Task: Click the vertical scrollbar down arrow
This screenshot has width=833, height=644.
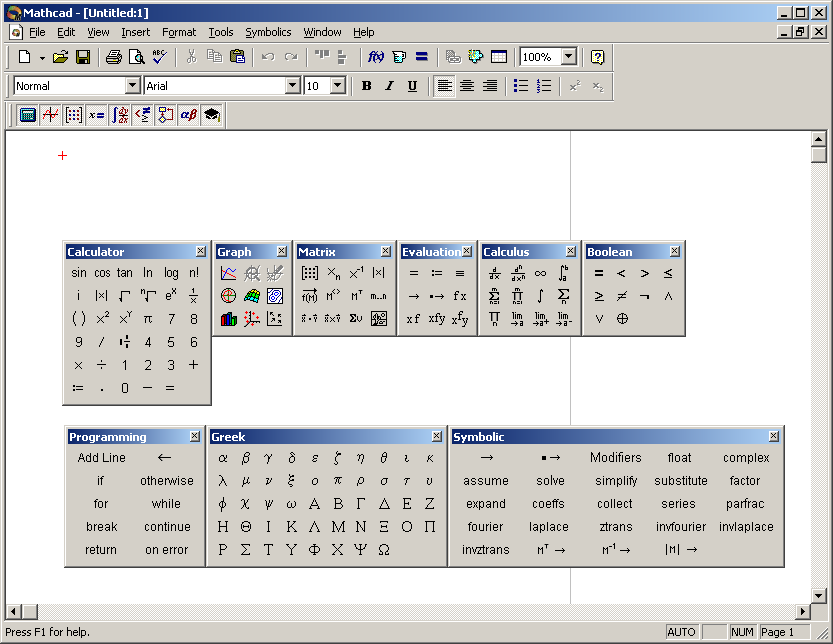Action: pos(819,596)
